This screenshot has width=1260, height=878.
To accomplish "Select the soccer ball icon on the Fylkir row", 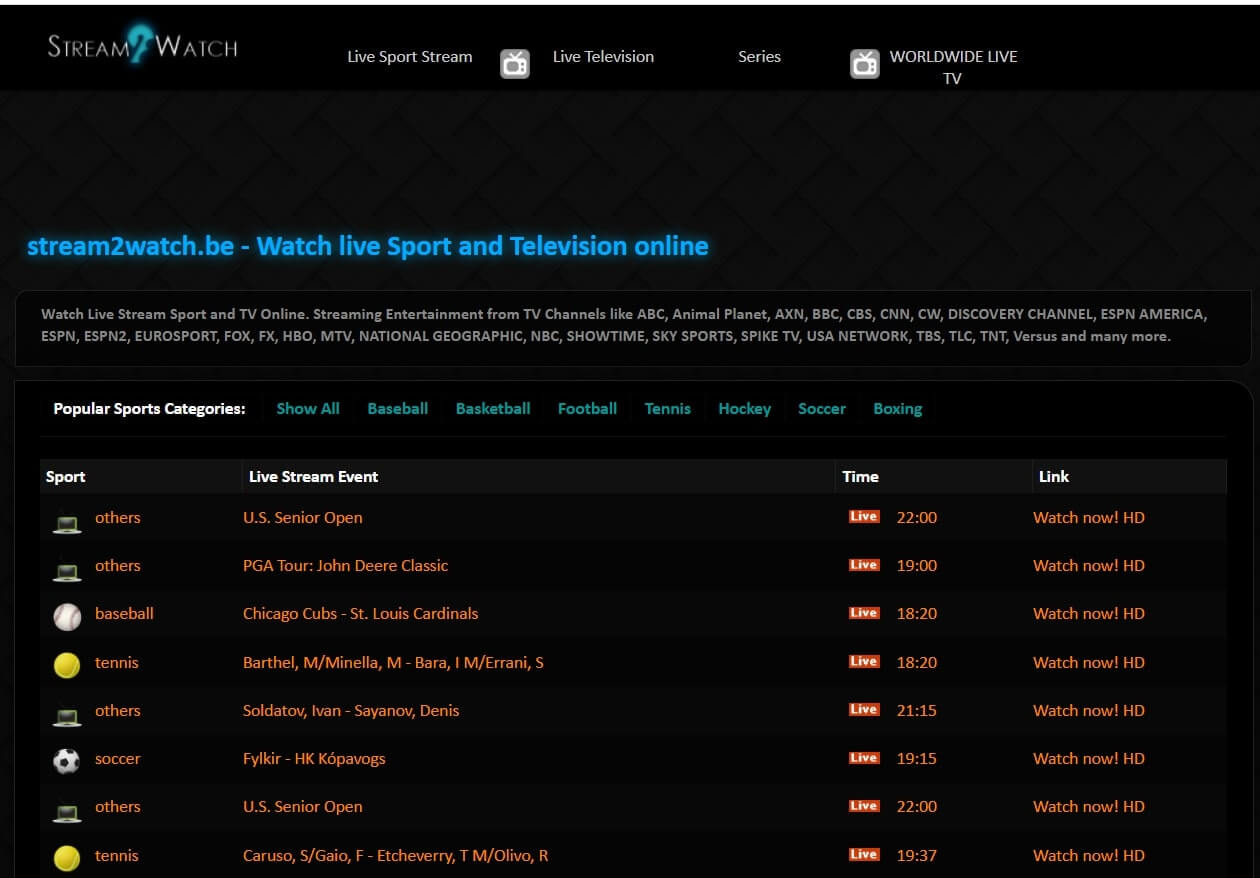I will click(x=66, y=759).
